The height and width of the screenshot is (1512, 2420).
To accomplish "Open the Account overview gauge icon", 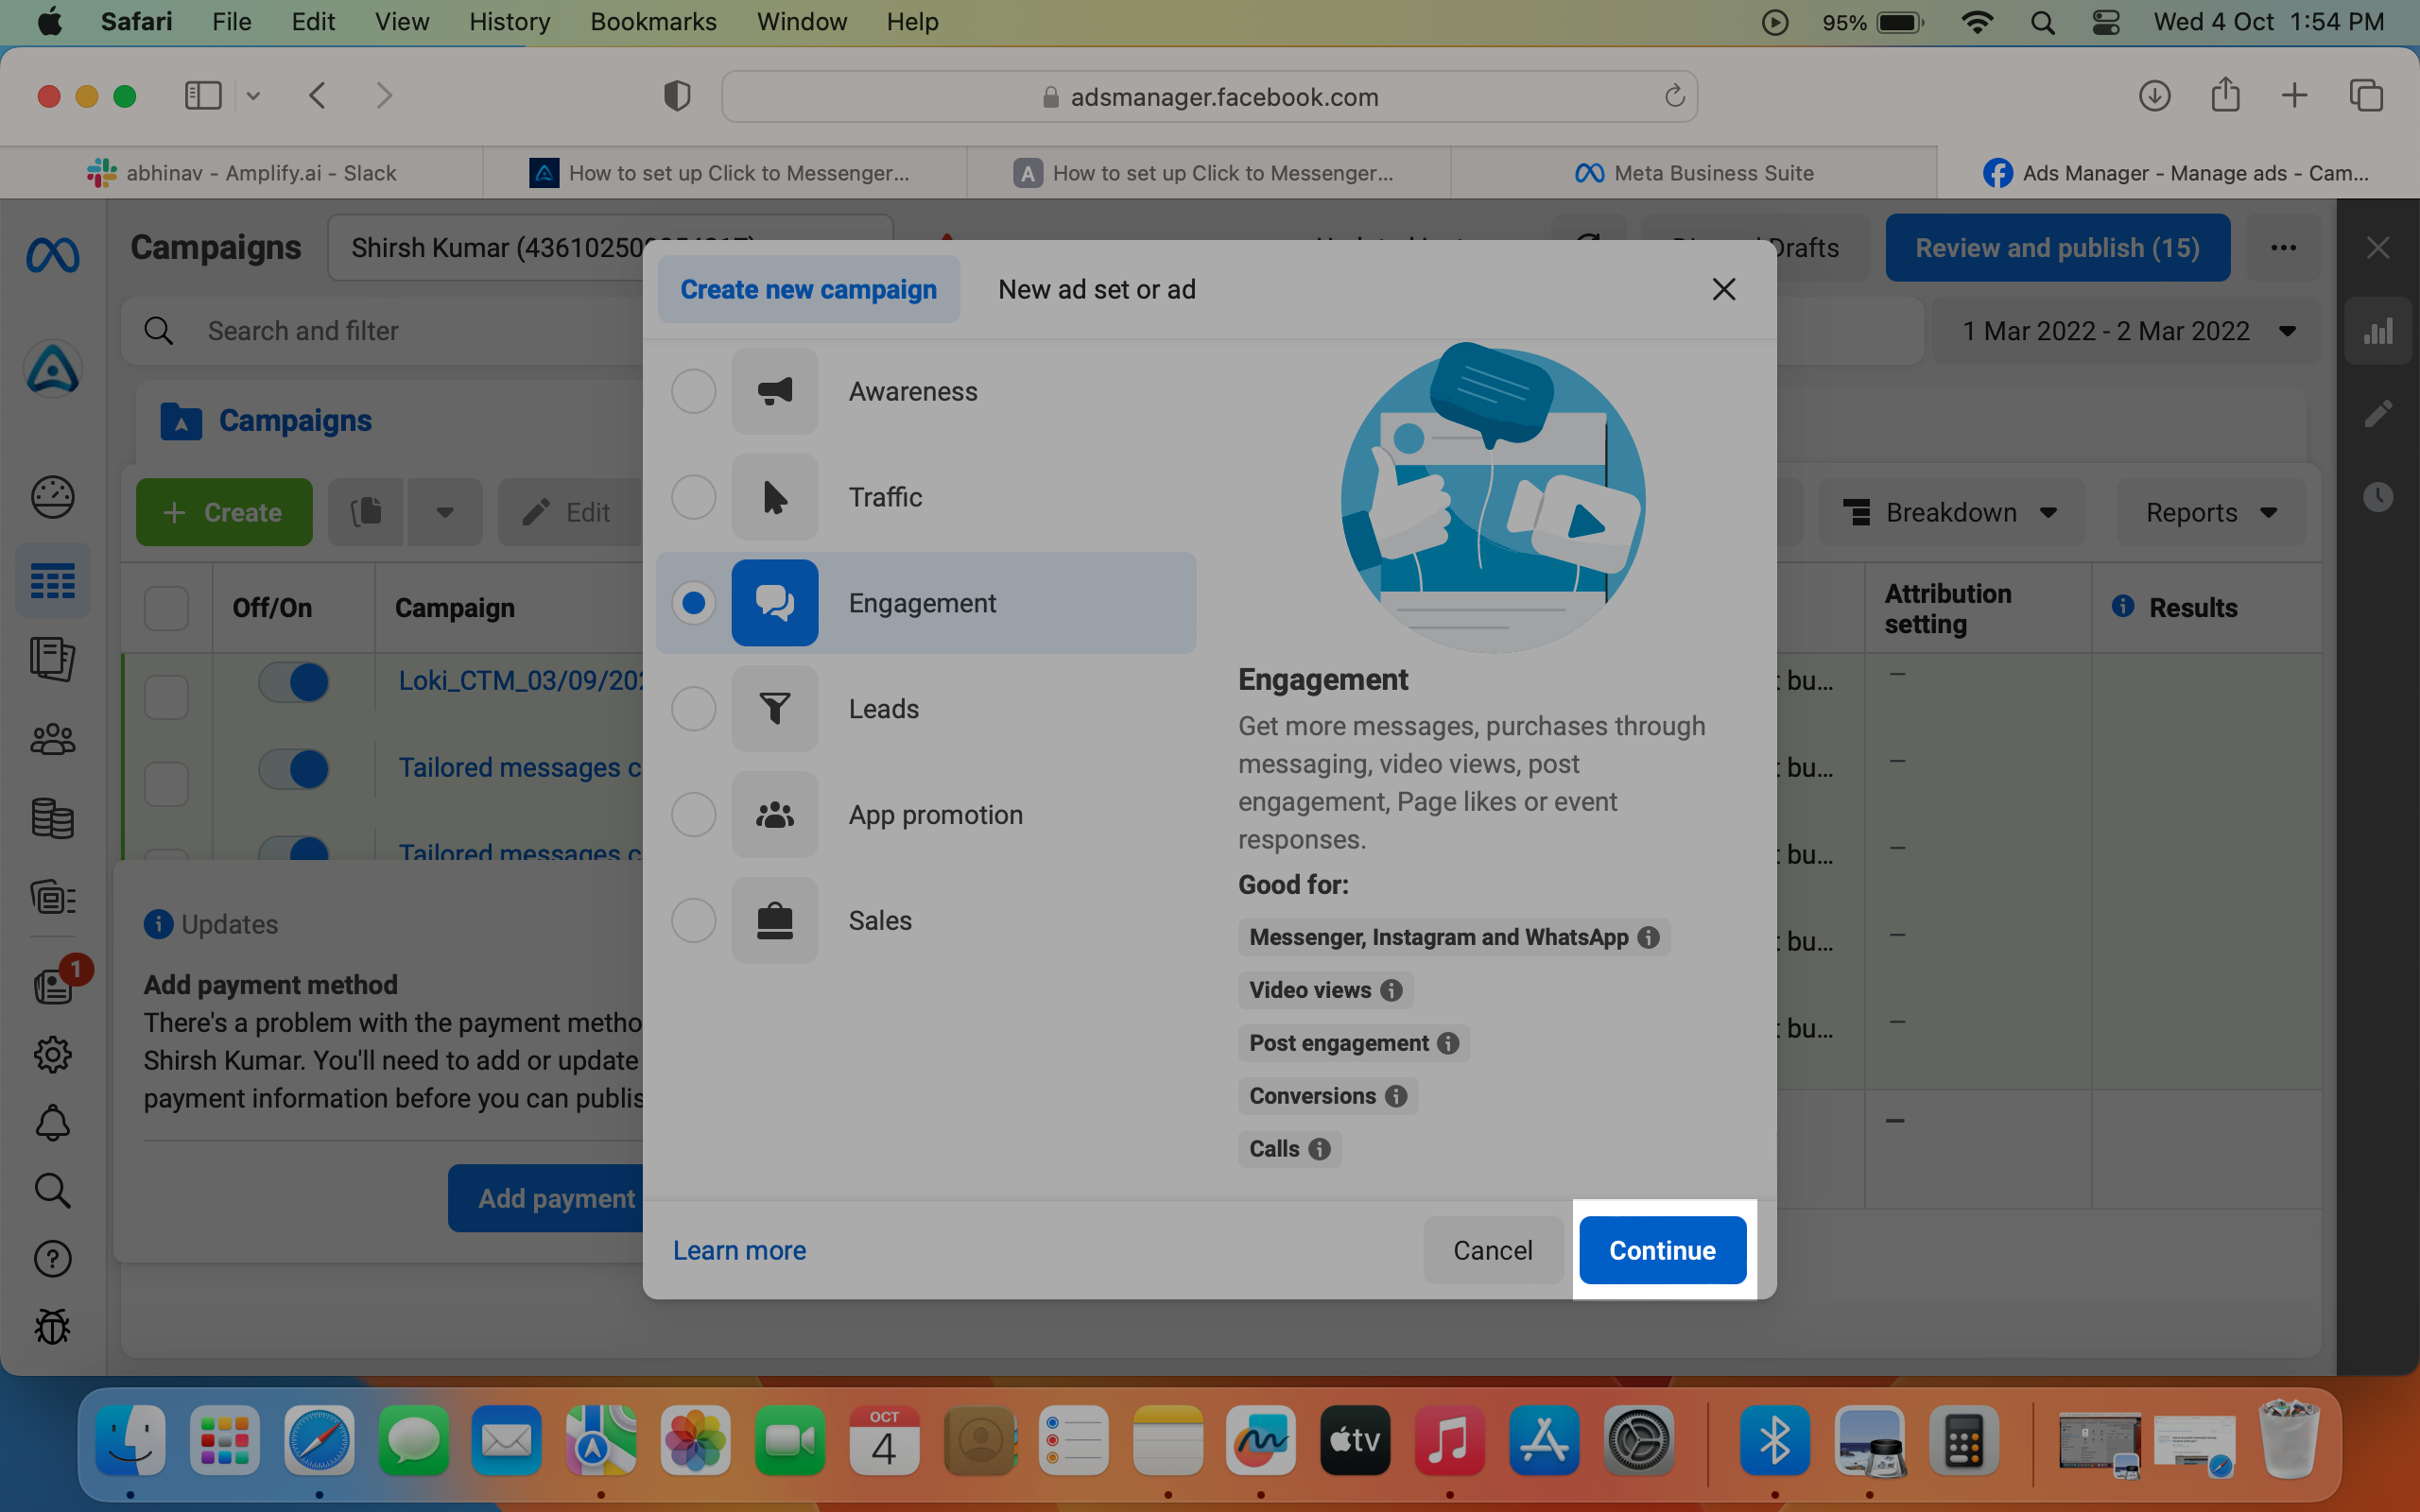I will [53, 497].
